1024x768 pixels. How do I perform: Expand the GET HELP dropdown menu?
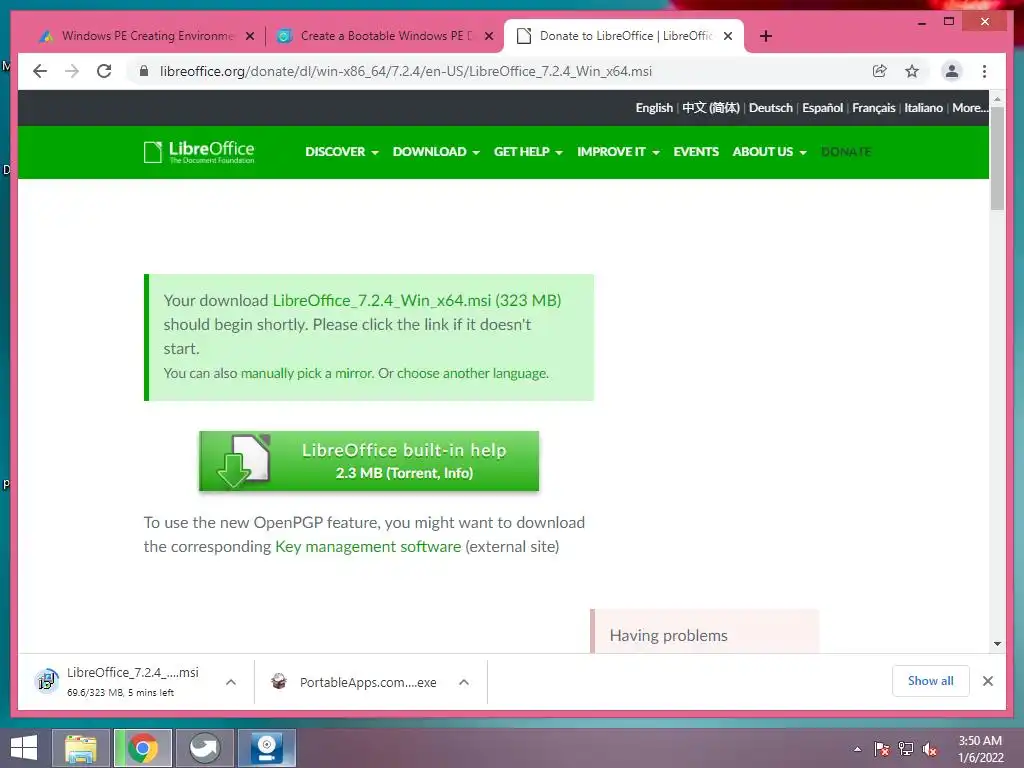click(528, 152)
